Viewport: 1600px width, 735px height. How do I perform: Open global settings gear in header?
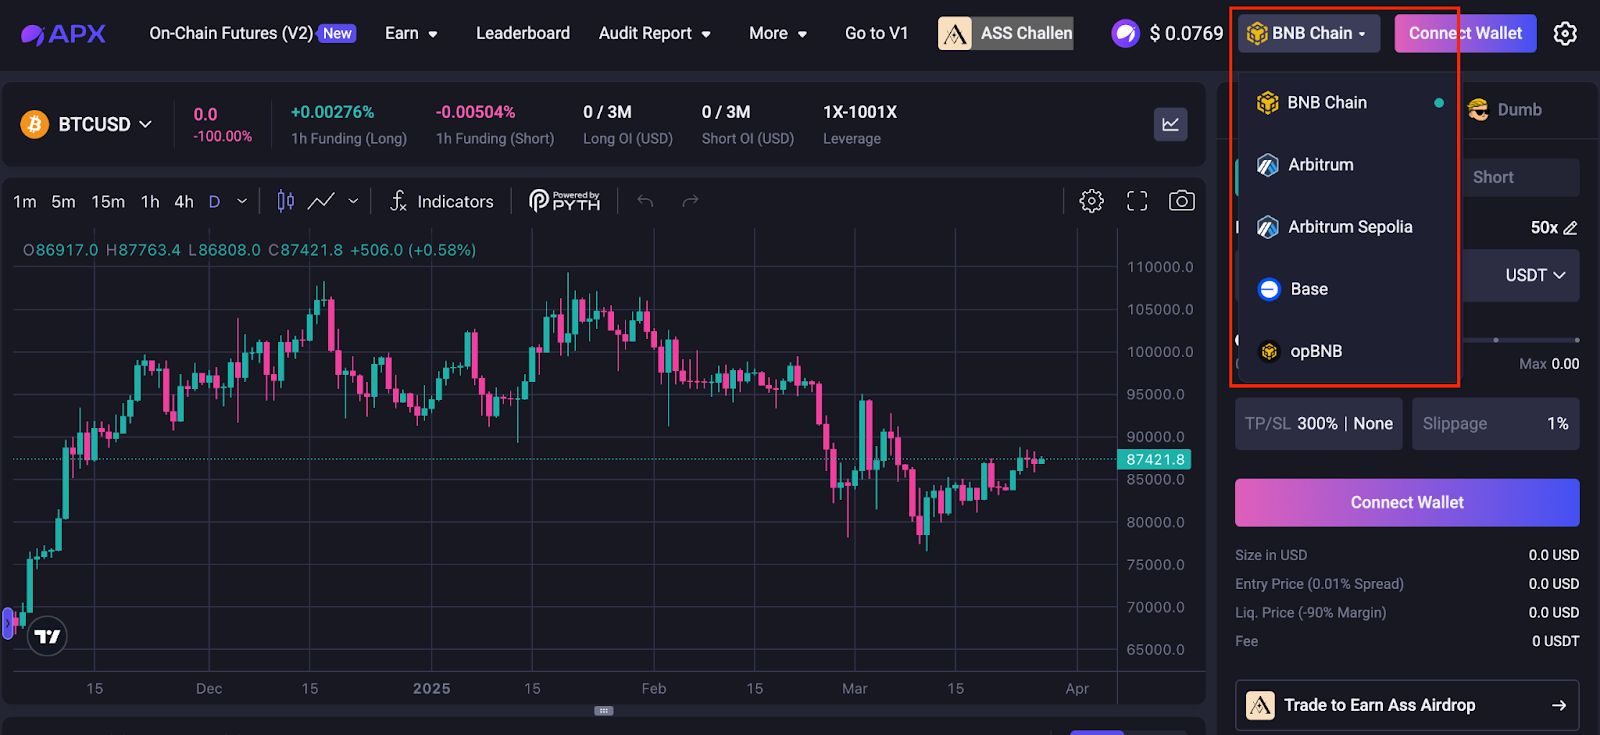(1565, 33)
